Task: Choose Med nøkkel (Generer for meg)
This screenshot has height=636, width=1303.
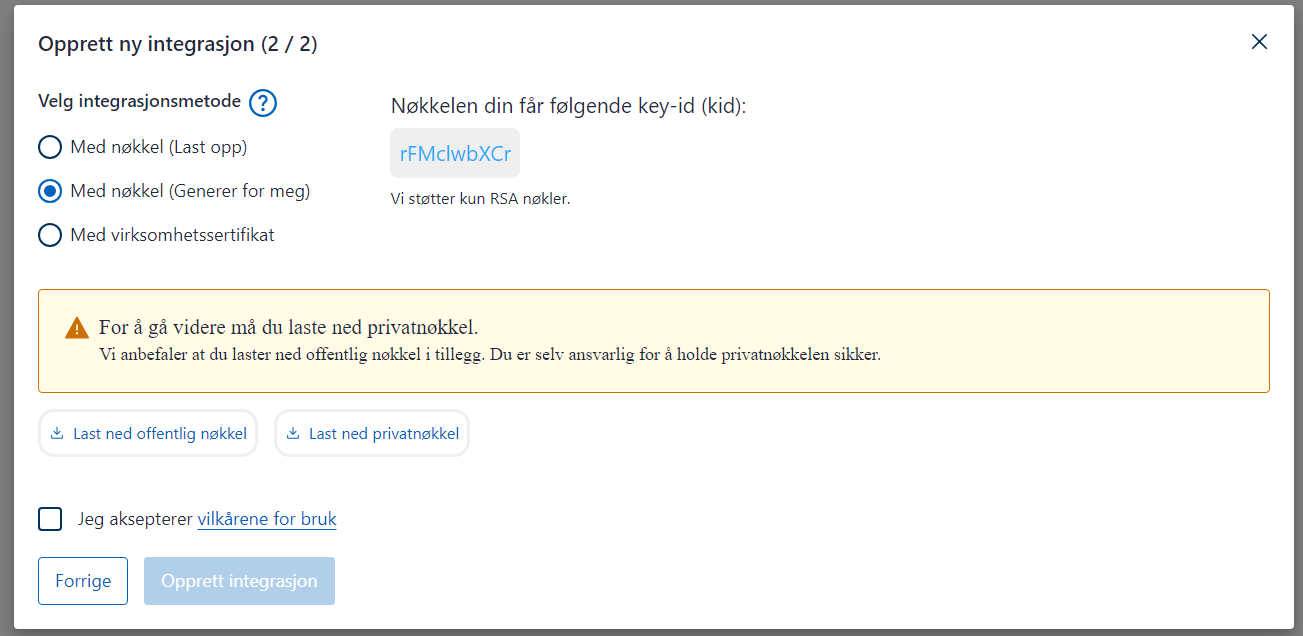Action: tap(50, 192)
